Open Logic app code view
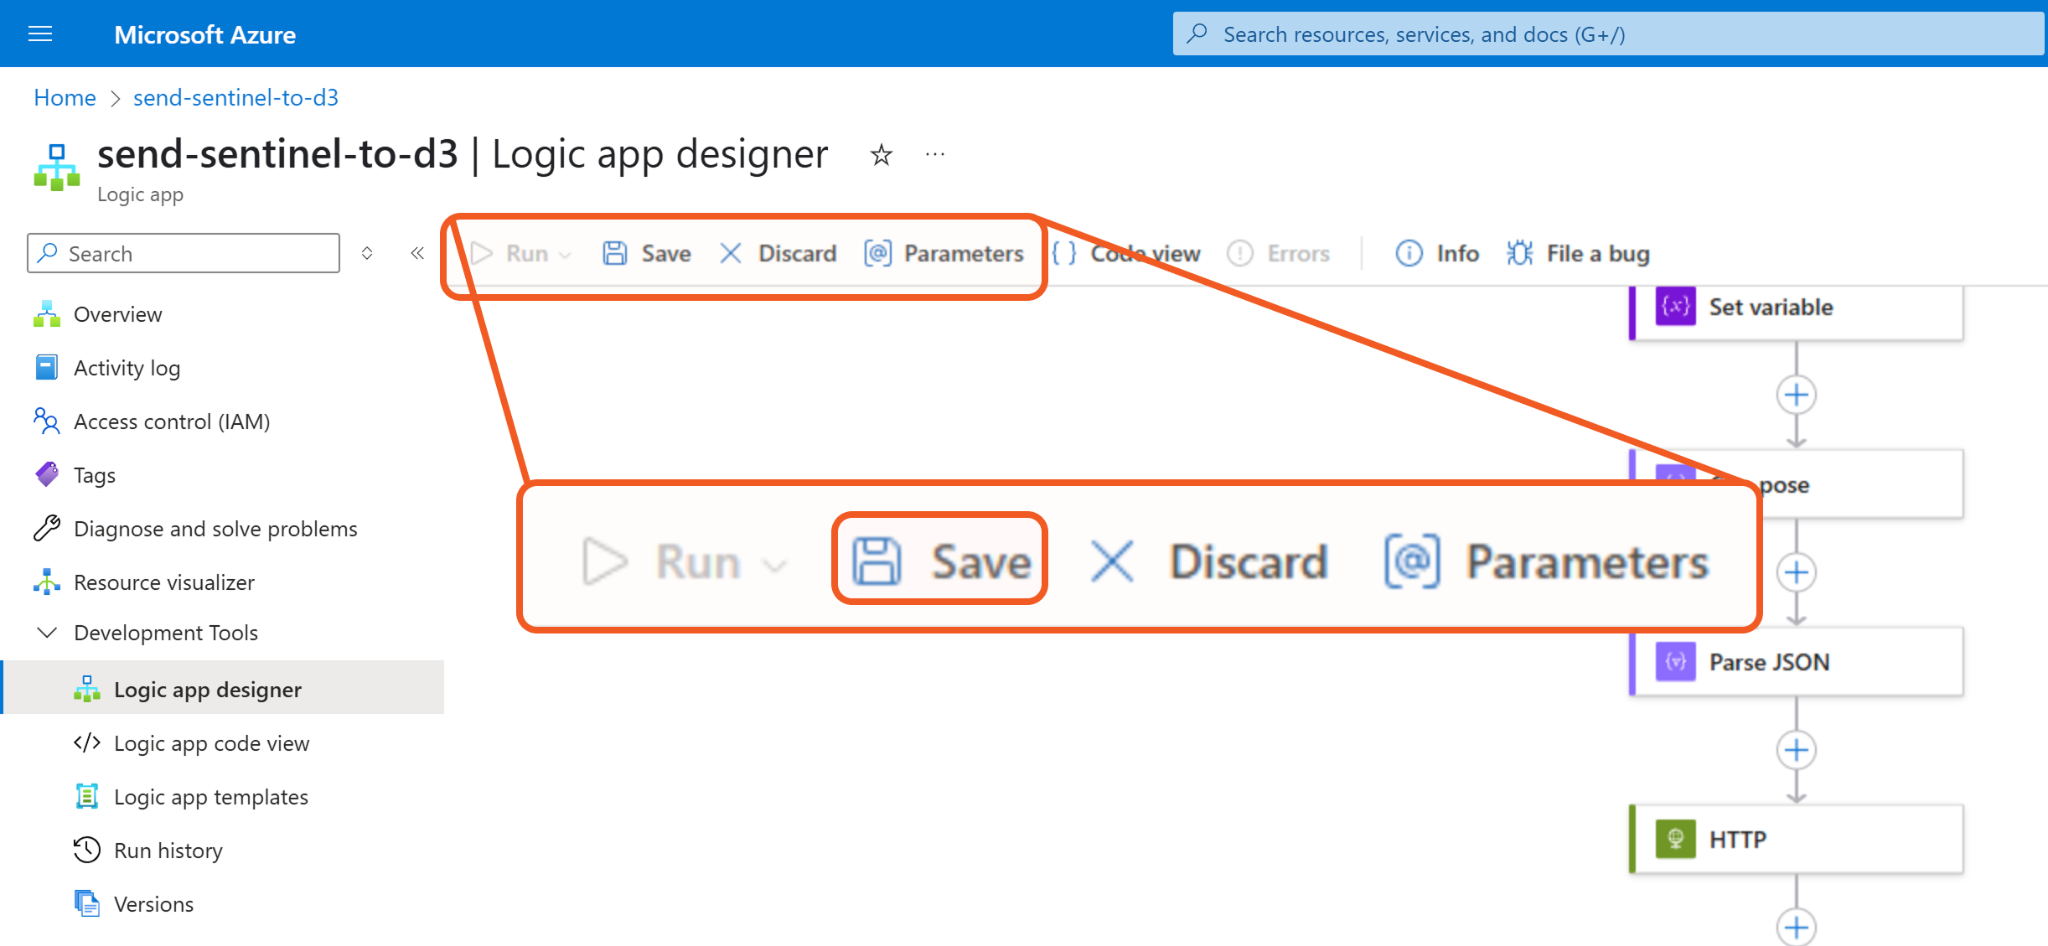Screen dimensions: 2048x946 tap(211, 743)
